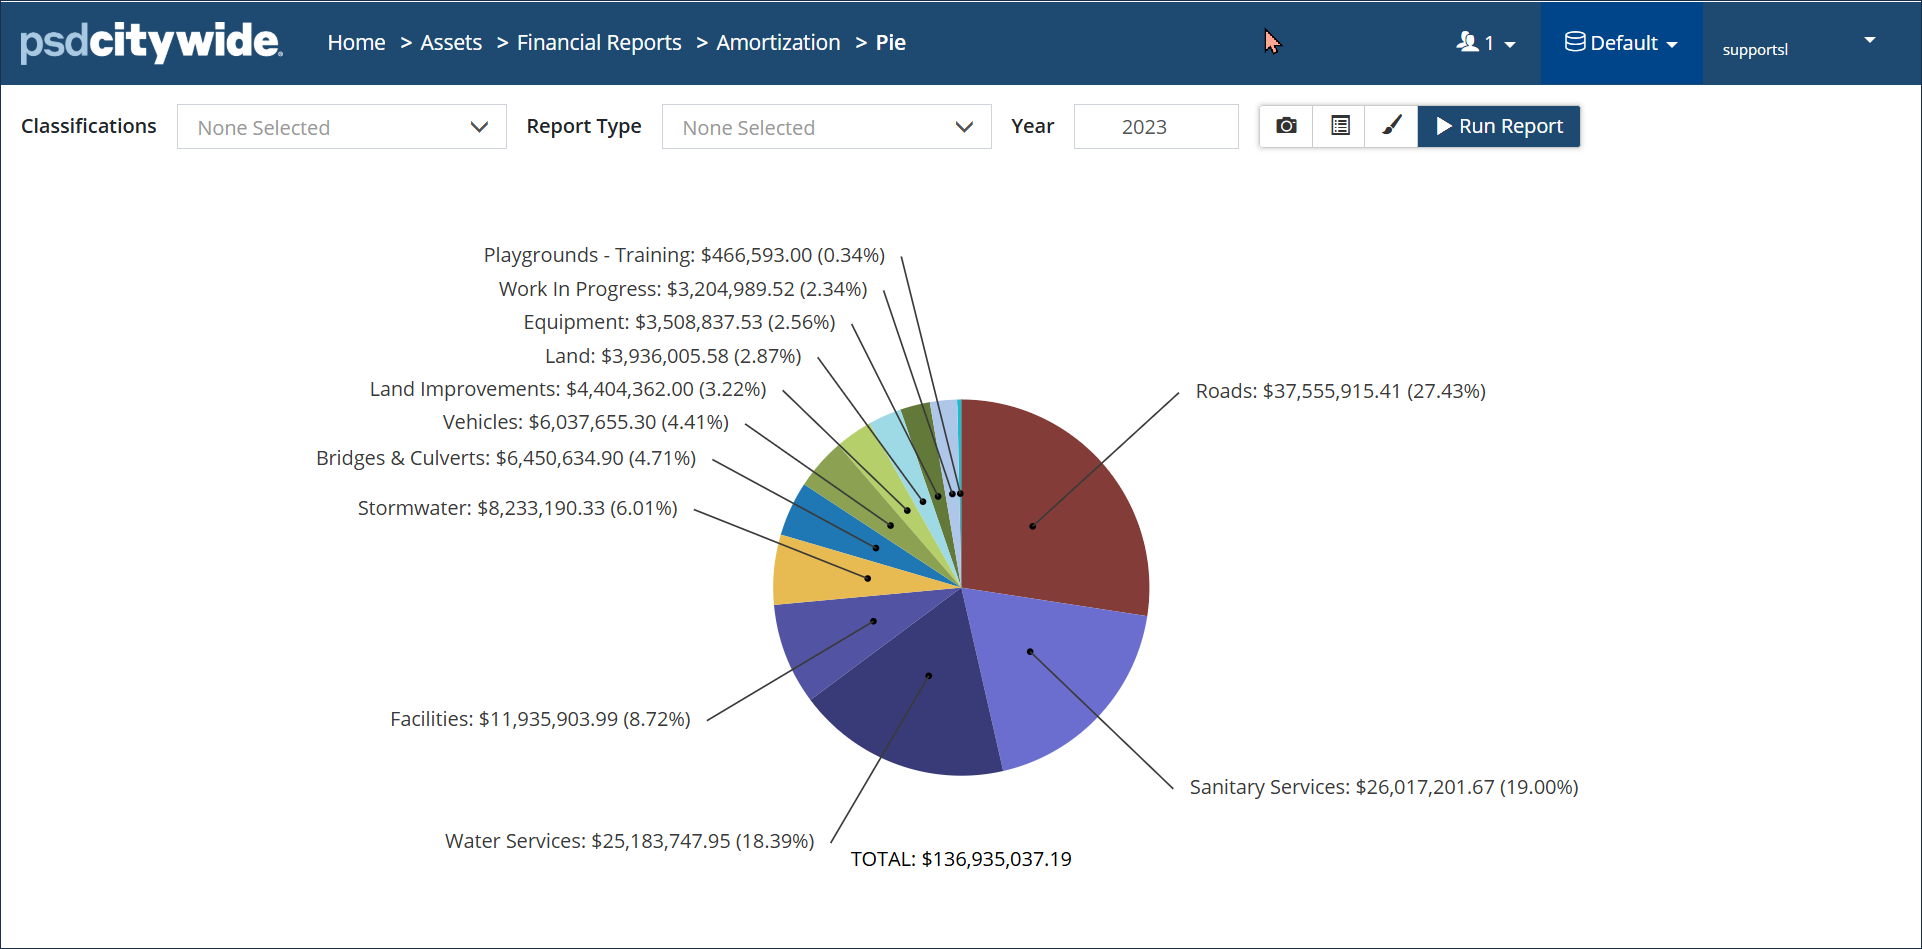
Task: Click the Default database icon
Action: [x=1574, y=42]
